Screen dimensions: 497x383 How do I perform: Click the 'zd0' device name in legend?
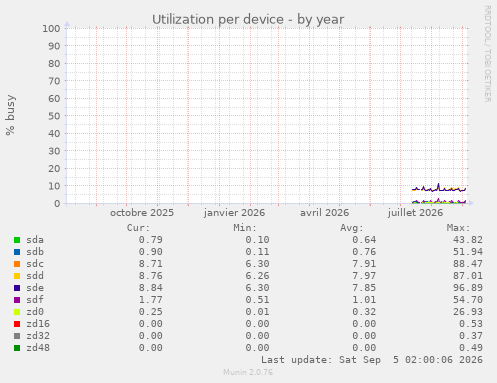click(x=35, y=312)
